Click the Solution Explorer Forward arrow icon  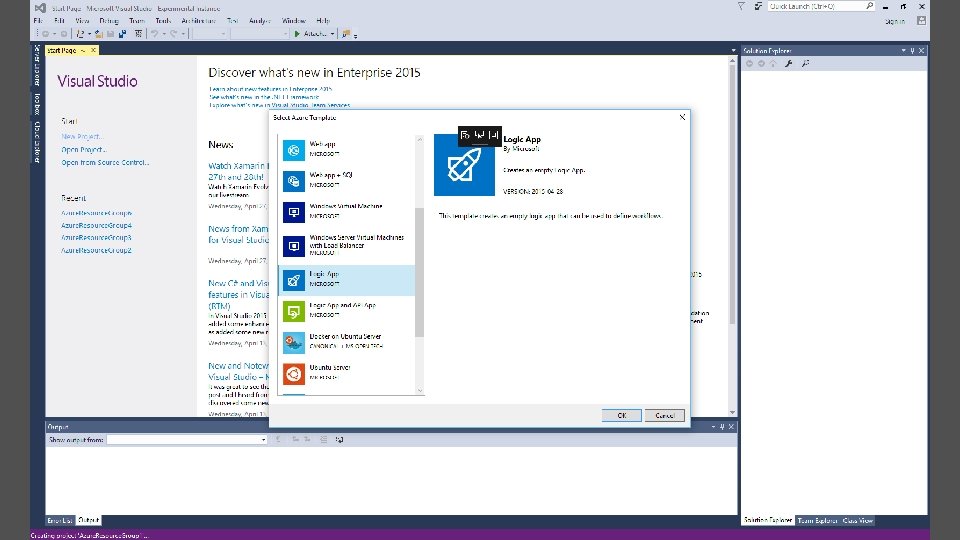coord(761,64)
